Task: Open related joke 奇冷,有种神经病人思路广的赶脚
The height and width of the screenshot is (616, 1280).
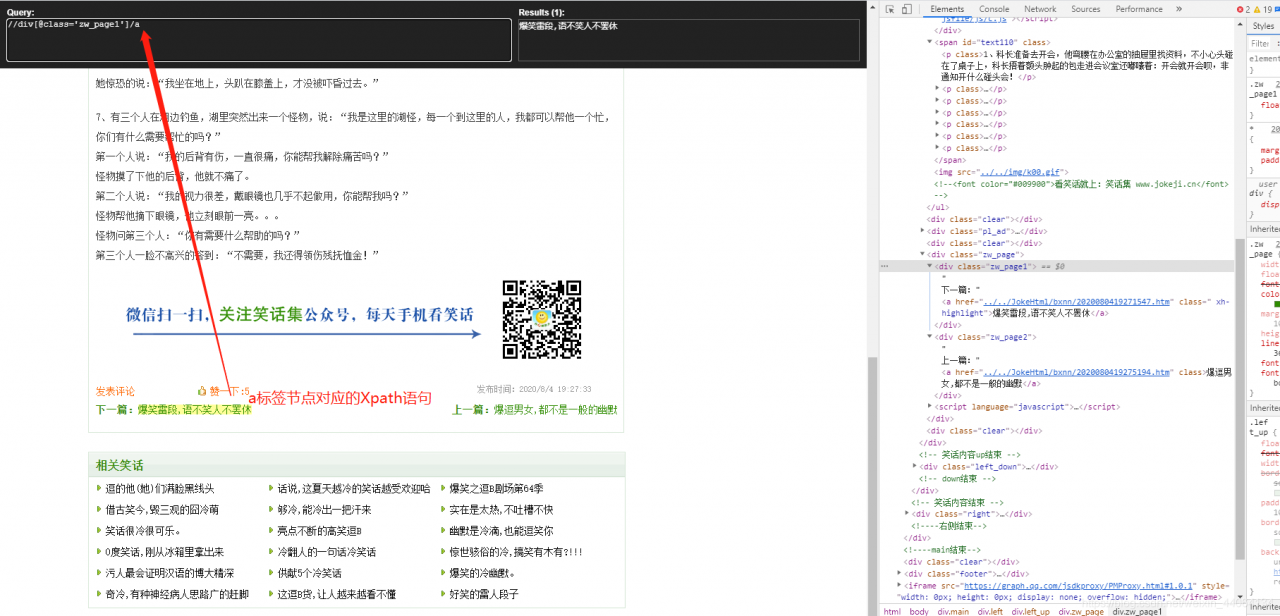Action: pos(177,594)
